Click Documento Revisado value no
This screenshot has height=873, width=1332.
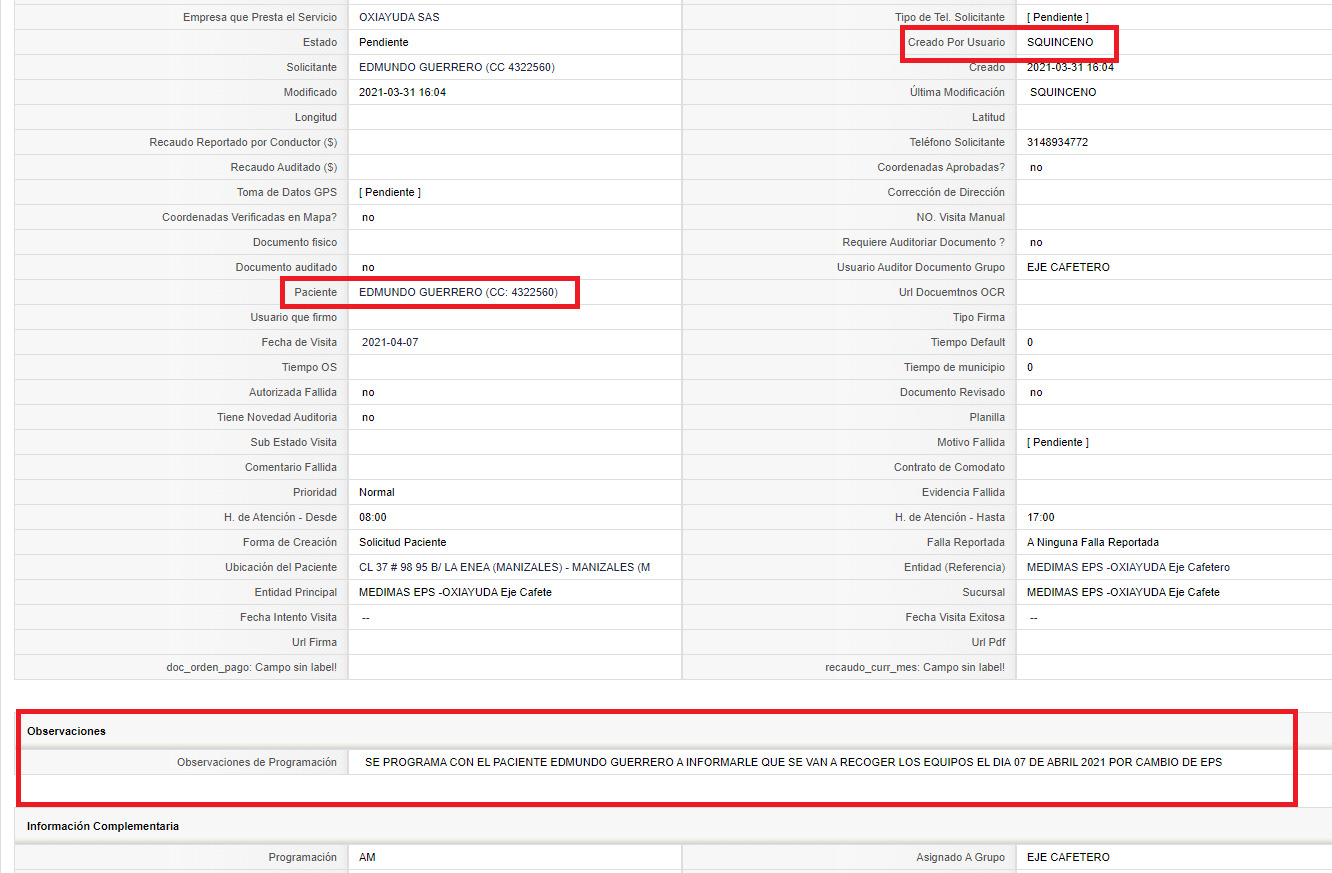(1036, 392)
